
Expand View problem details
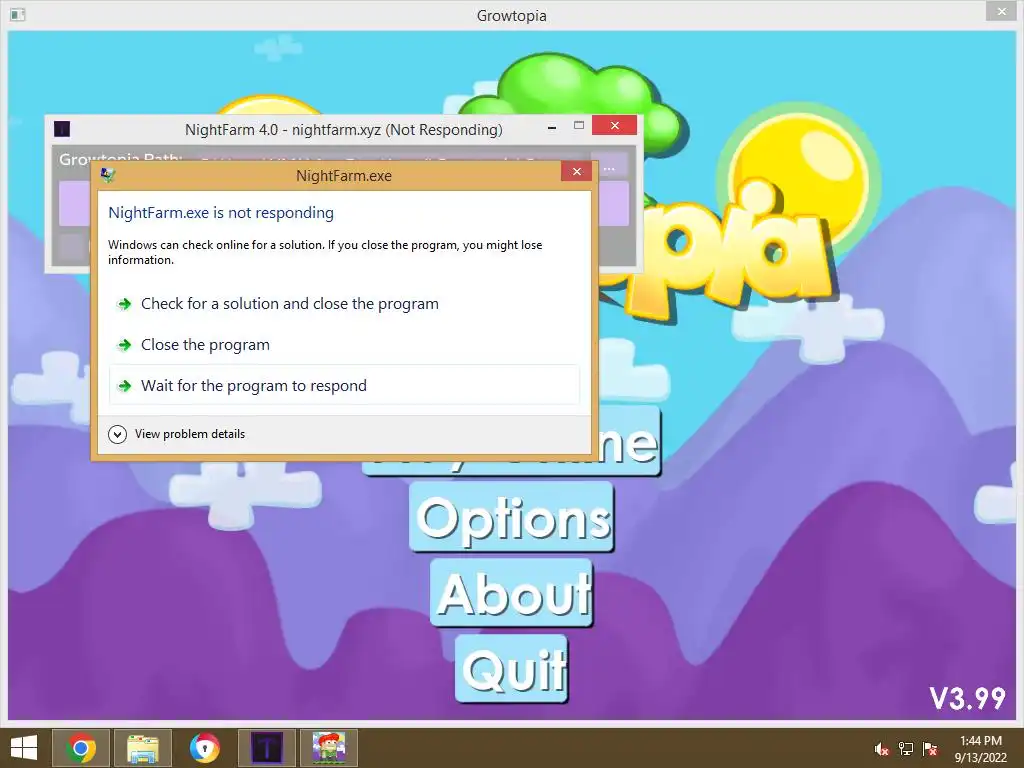pyautogui.click(x=177, y=434)
